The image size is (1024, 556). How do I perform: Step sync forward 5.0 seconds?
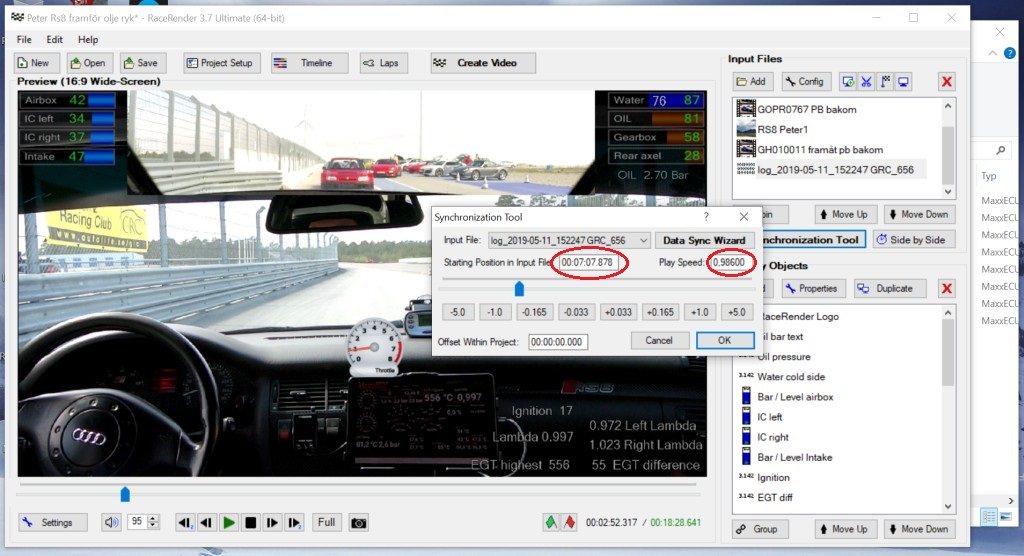[737, 312]
